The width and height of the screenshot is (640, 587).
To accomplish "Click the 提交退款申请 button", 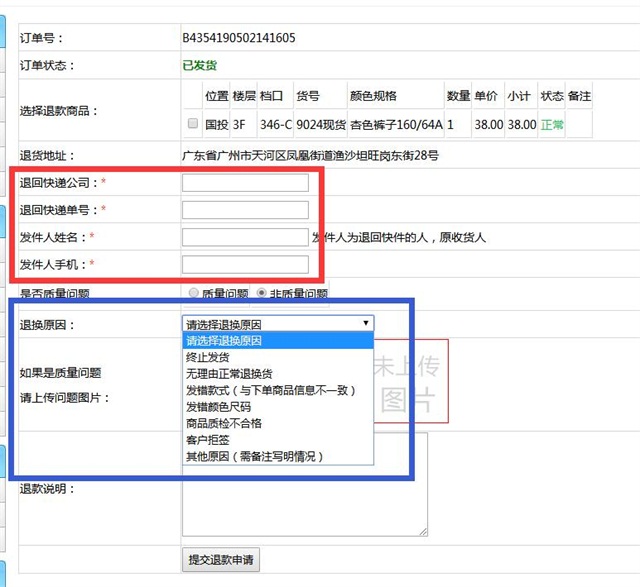I will [x=221, y=560].
